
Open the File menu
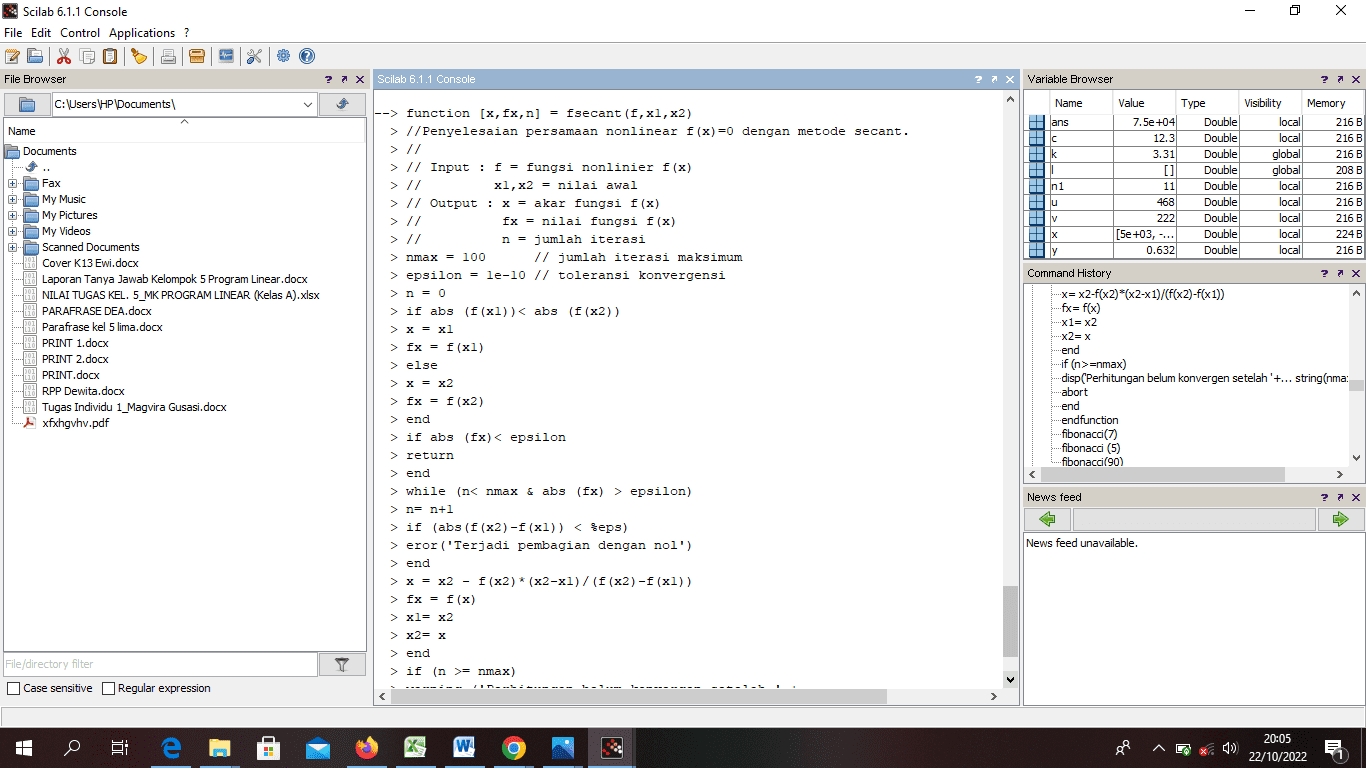pos(13,33)
